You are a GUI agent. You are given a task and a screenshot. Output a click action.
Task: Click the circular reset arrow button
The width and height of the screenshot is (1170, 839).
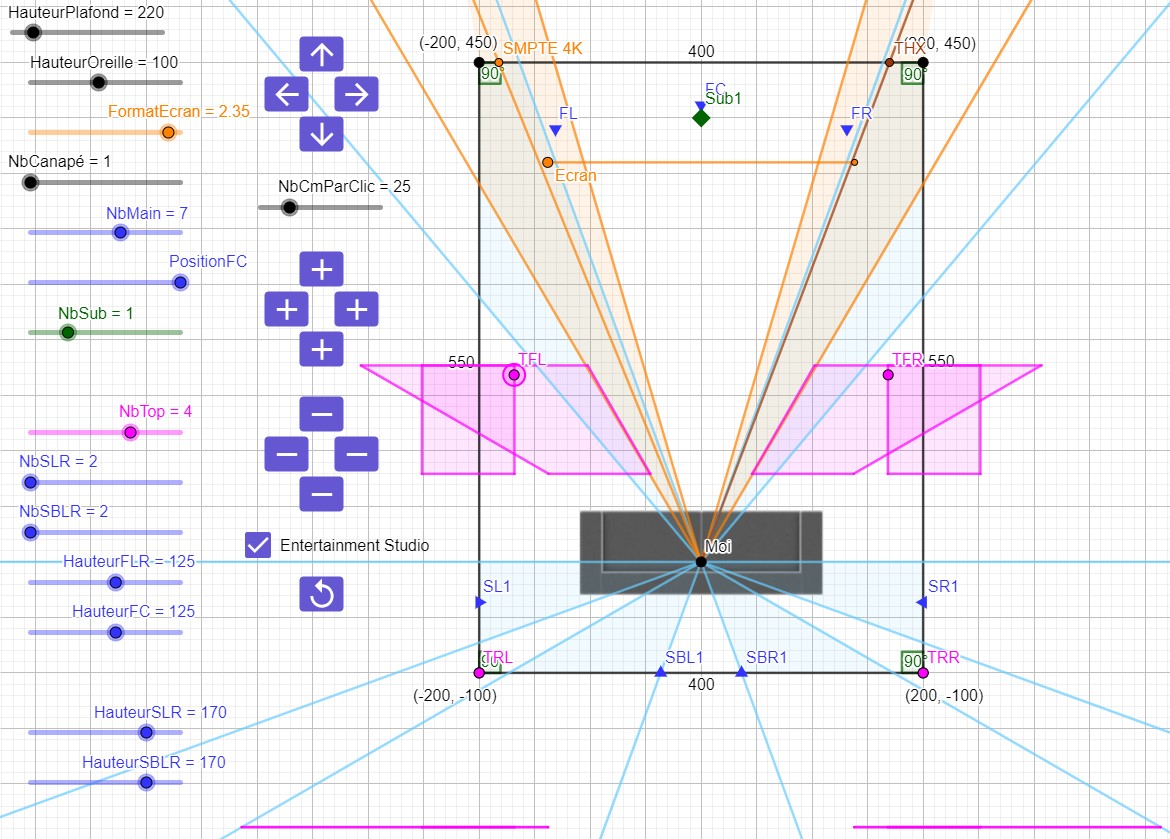[x=321, y=594]
